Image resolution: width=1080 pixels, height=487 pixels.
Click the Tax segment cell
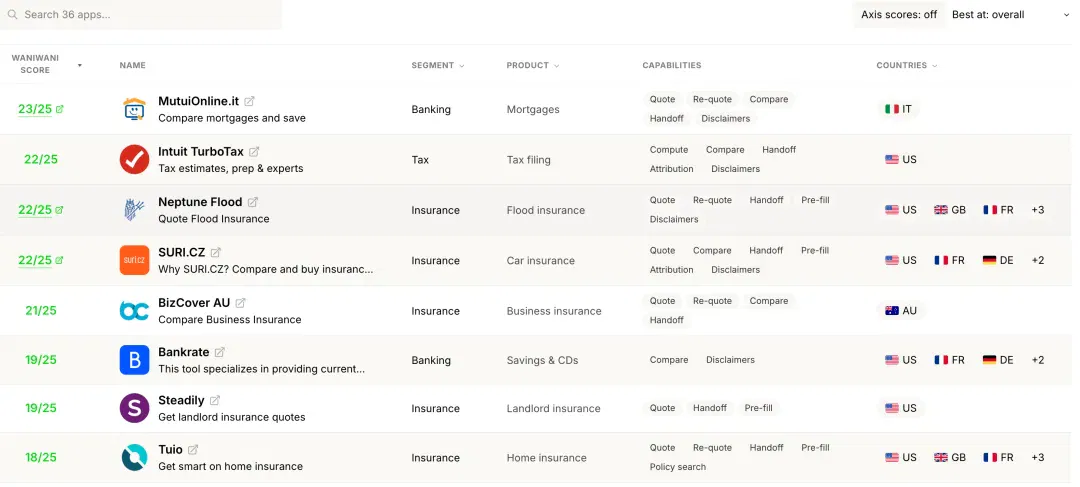pos(420,160)
